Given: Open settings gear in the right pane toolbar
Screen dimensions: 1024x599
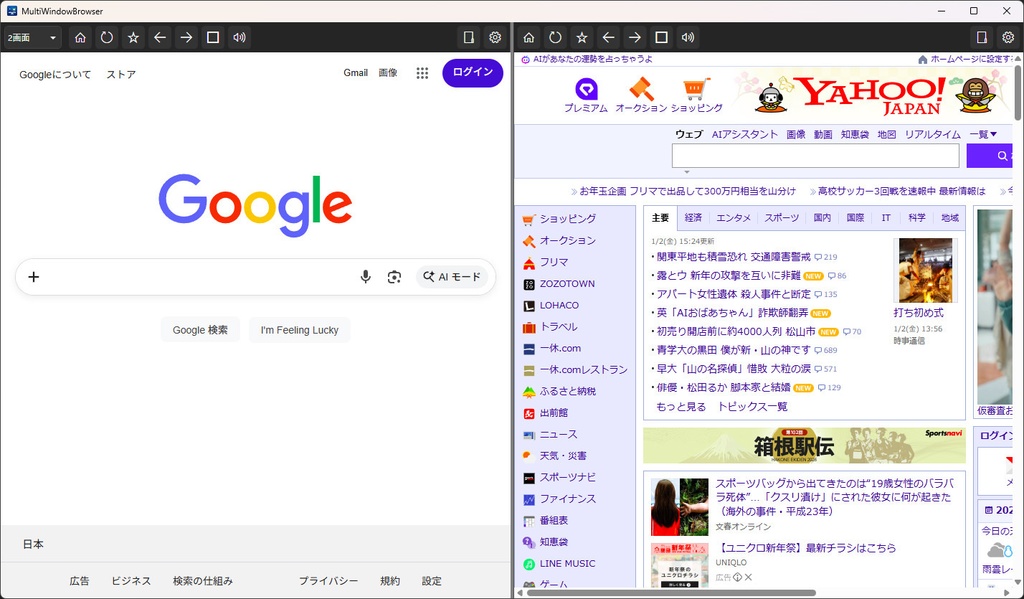Looking at the screenshot, I should click(x=1008, y=37).
